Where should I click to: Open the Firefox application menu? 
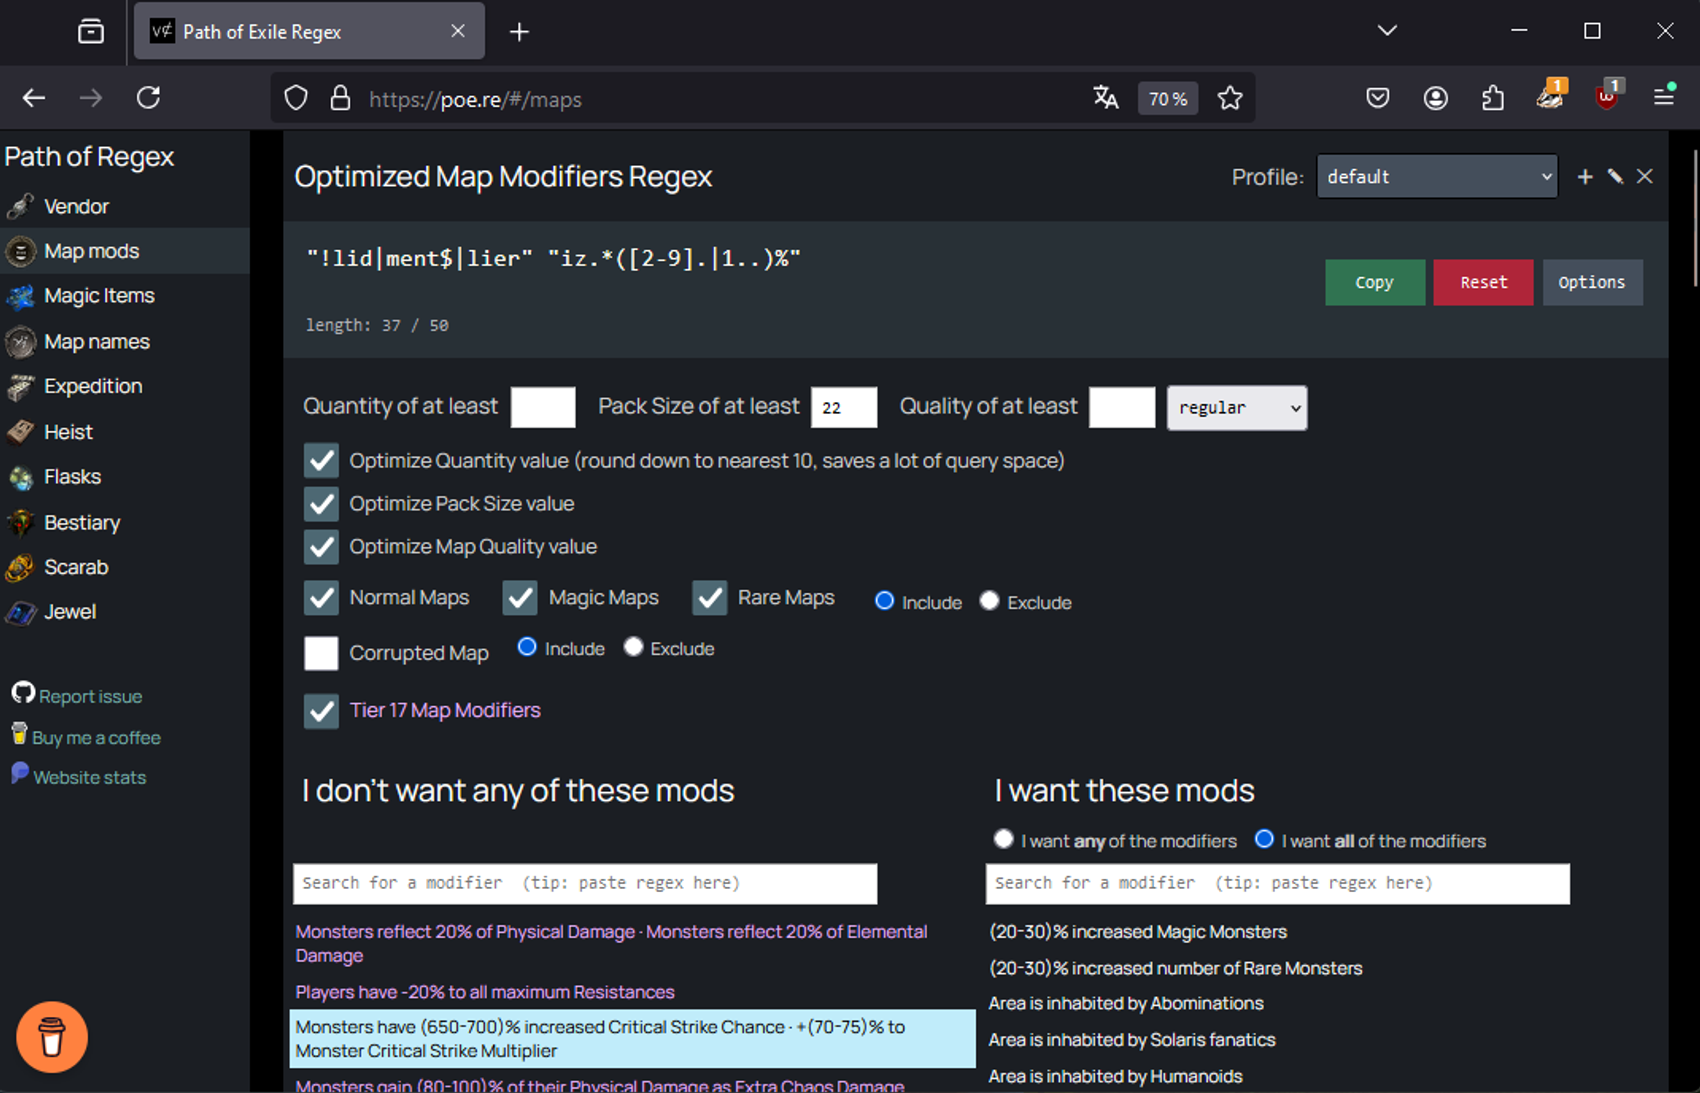click(1664, 97)
